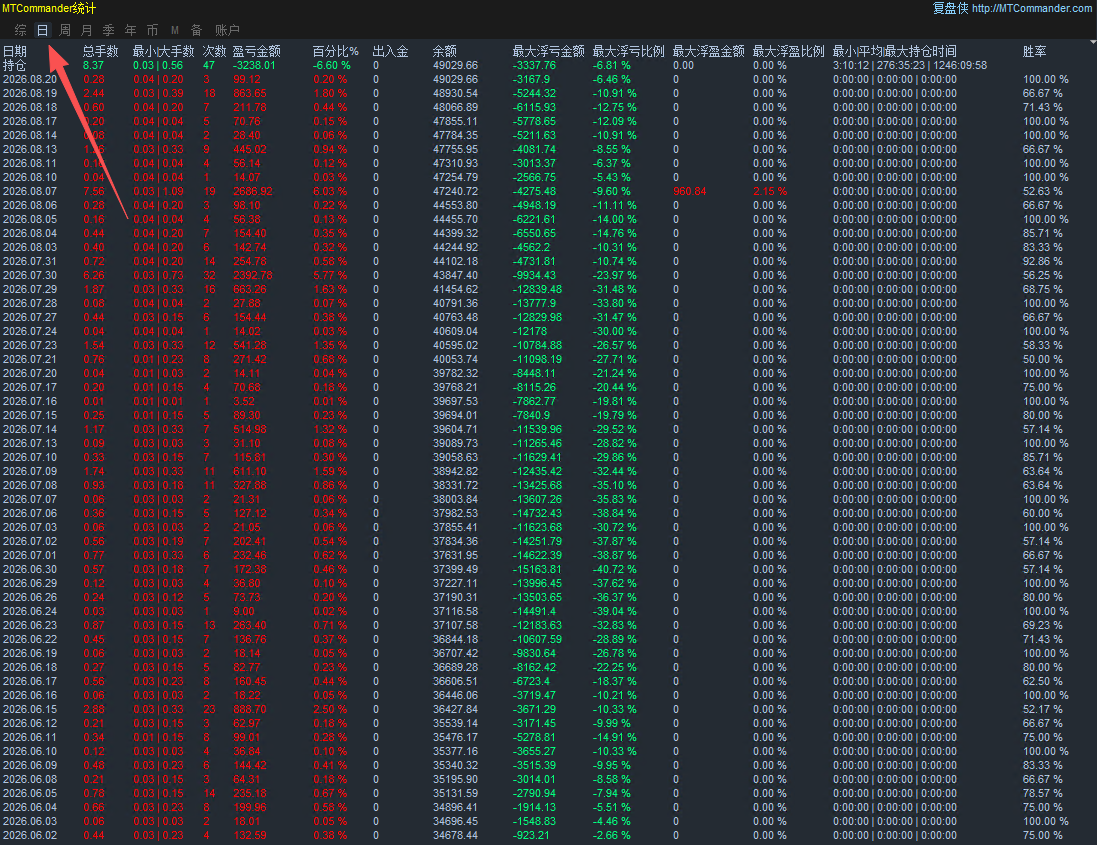
Task: Select the 2026.07.16 date row
Action: (x=30, y=401)
